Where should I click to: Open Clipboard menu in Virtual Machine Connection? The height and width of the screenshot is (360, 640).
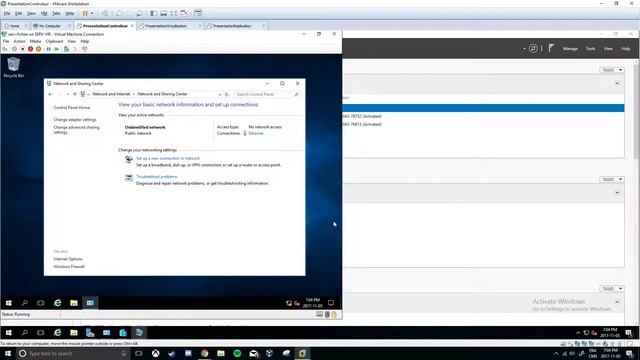(54, 41)
